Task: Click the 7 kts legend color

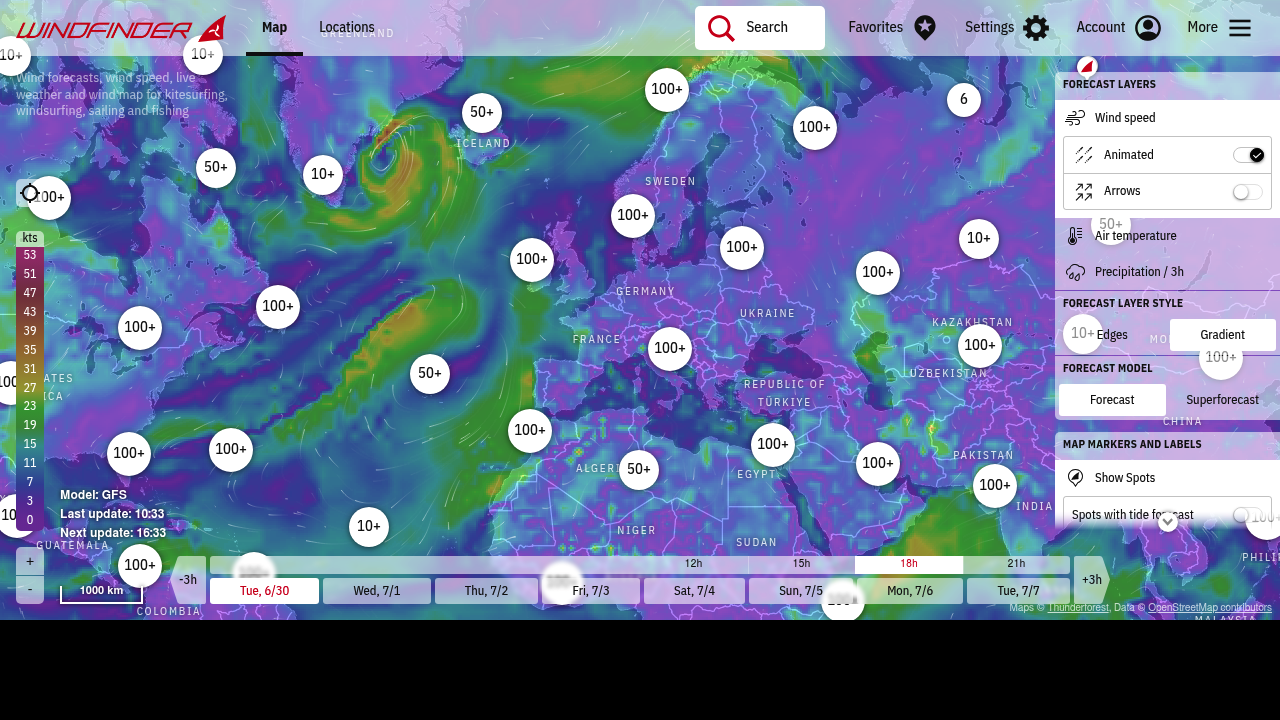Action: click(x=30, y=482)
